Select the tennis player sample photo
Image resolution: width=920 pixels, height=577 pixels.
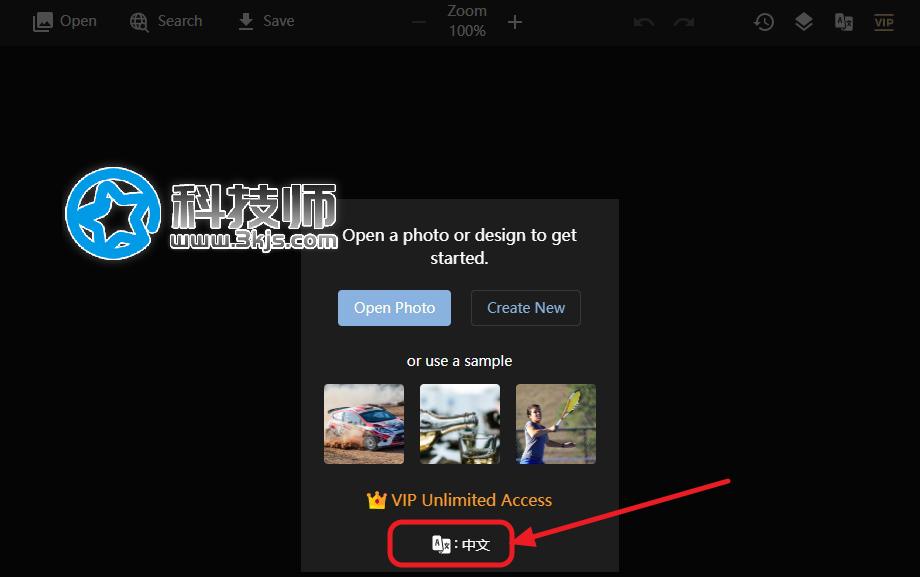pos(556,424)
